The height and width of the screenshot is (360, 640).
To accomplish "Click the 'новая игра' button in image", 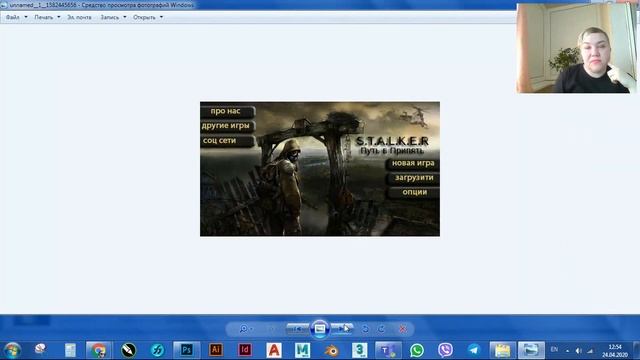I will click(413, 163).
